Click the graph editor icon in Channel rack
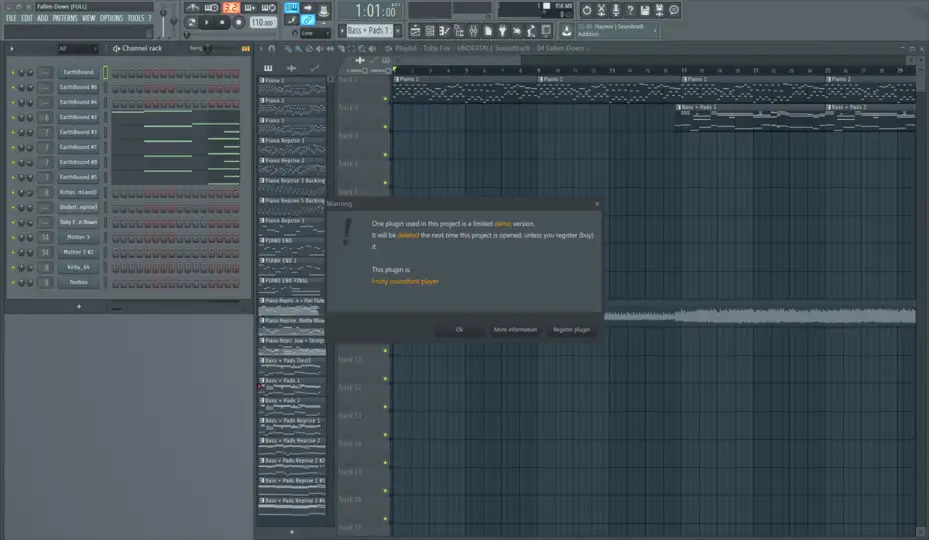Viewport: 929px width, 540px height. coord(245,49)
